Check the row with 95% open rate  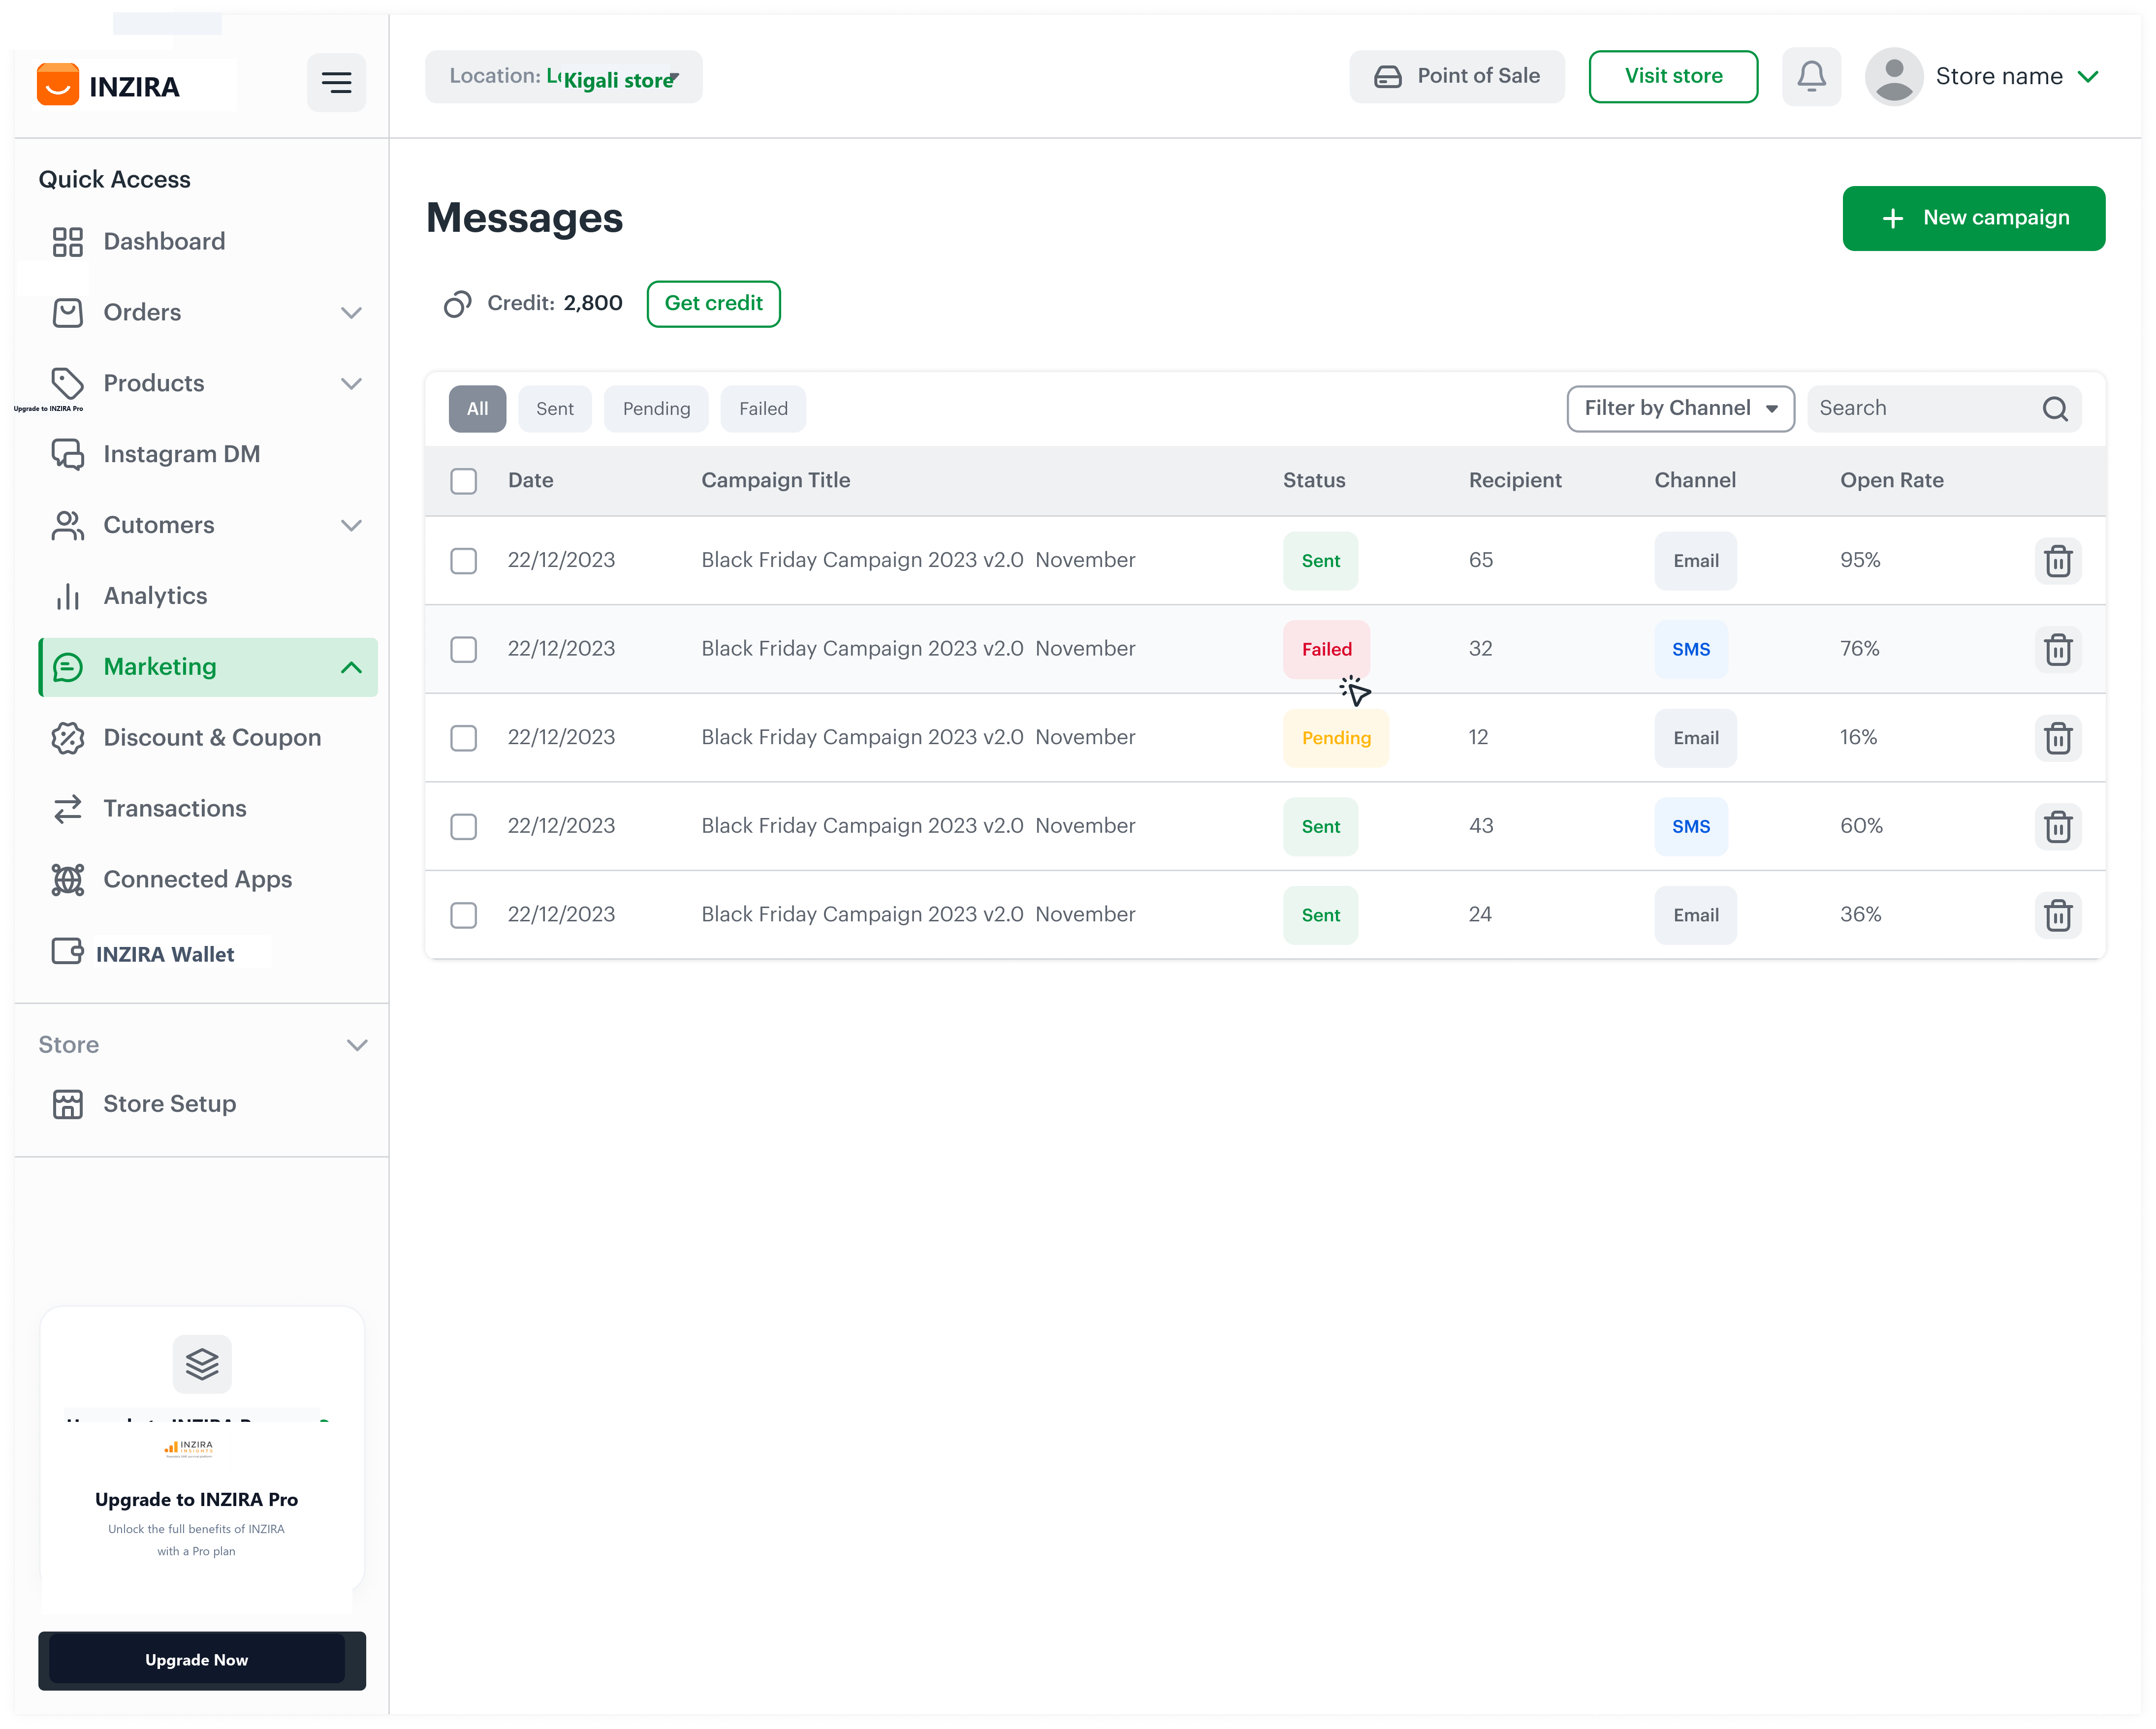(463, 561)
